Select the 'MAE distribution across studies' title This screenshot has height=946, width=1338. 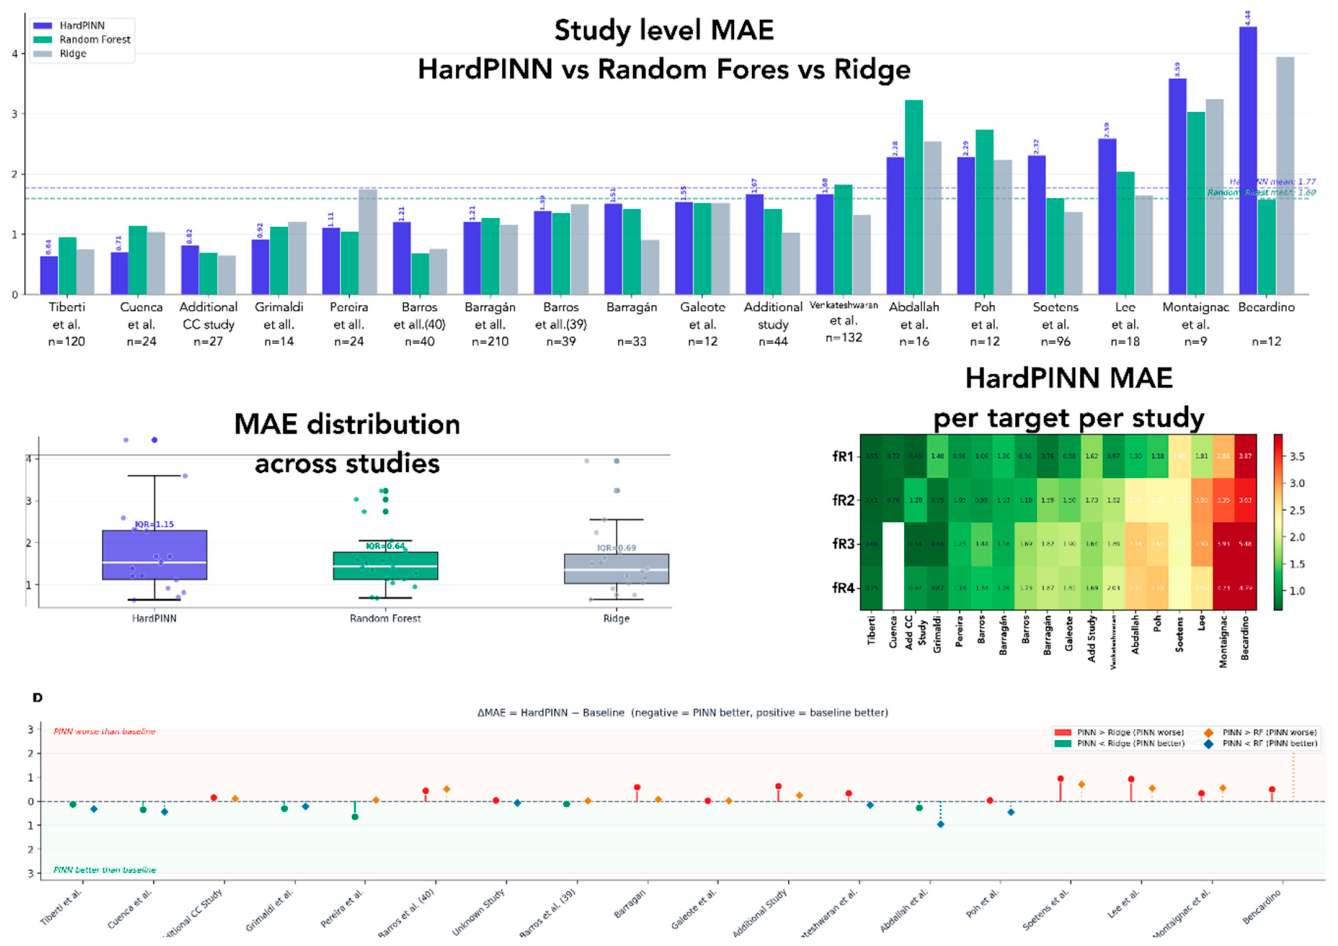pyautogui.click(x=347, y=443)
